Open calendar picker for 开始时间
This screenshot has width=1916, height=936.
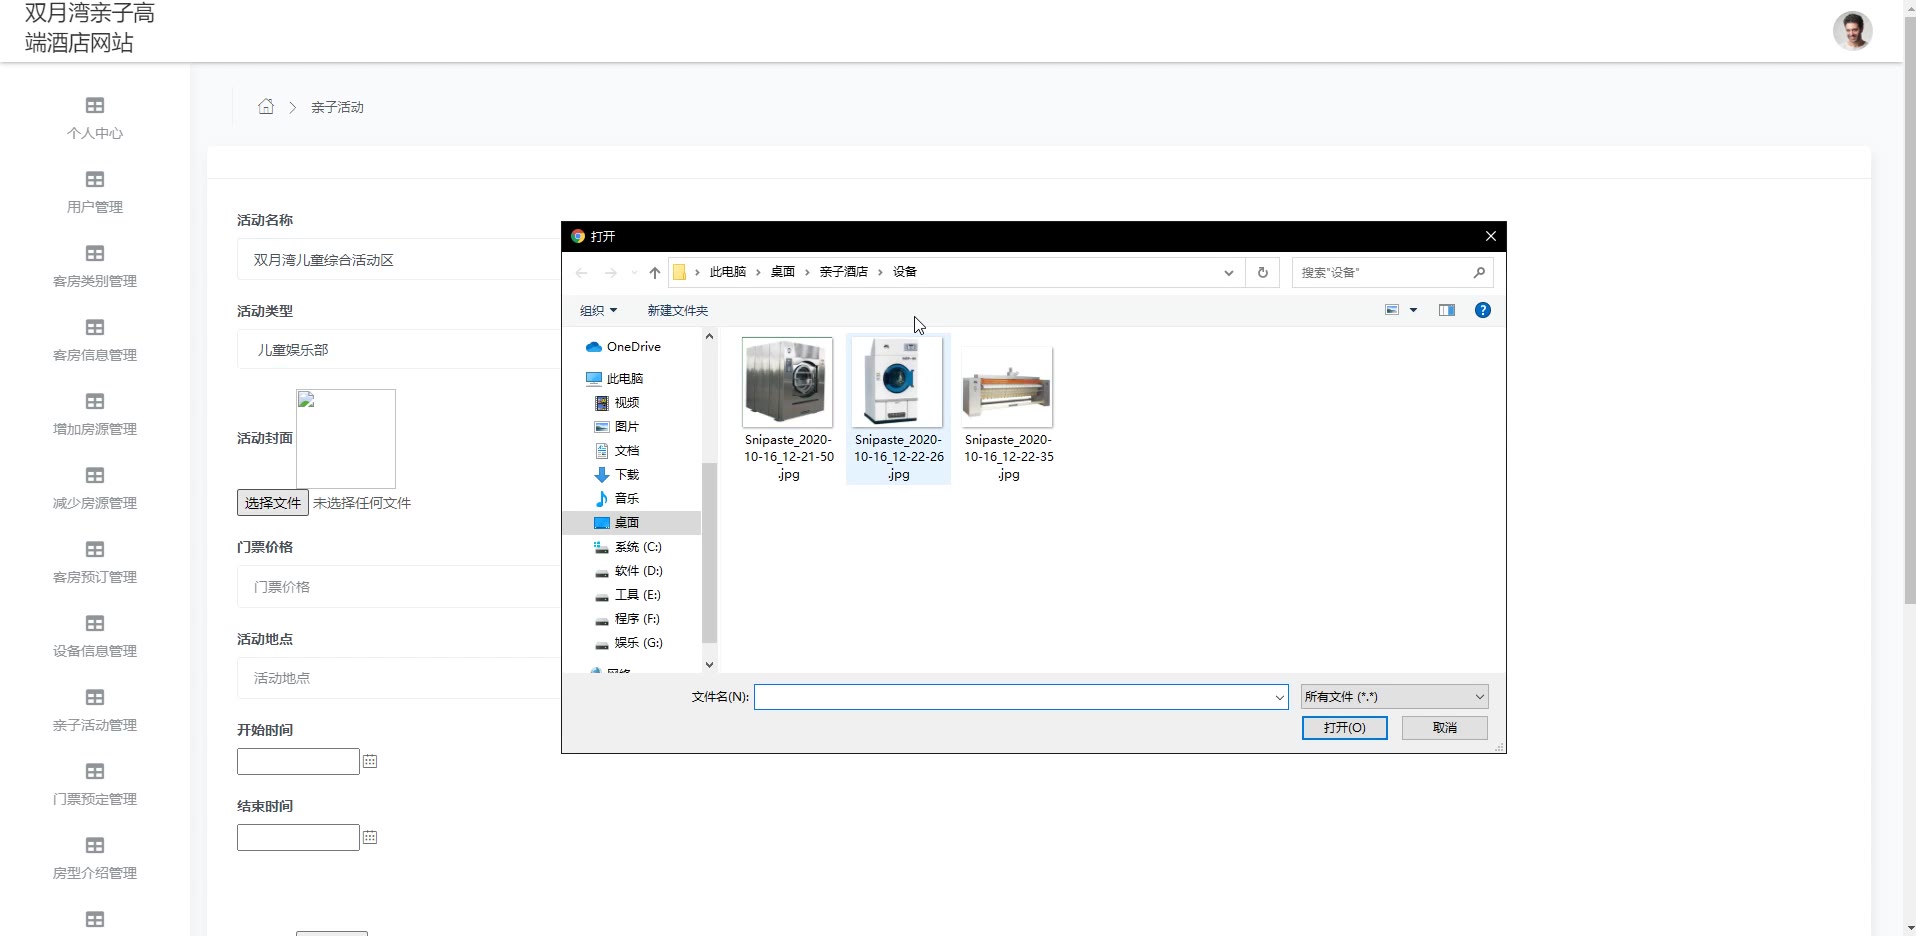370,762
